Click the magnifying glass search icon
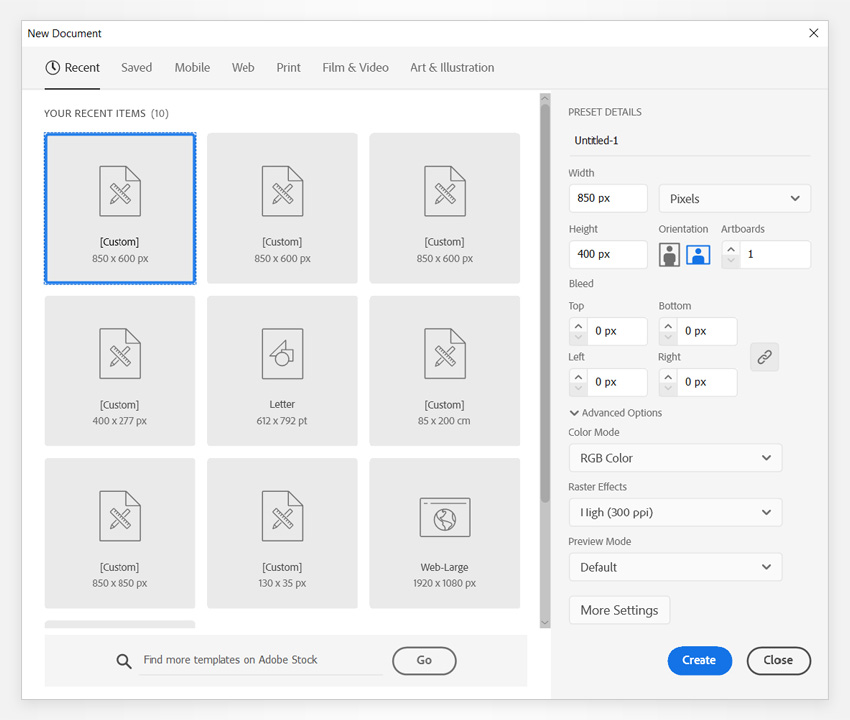The image size is (850, 720). (x=123, y=661)
